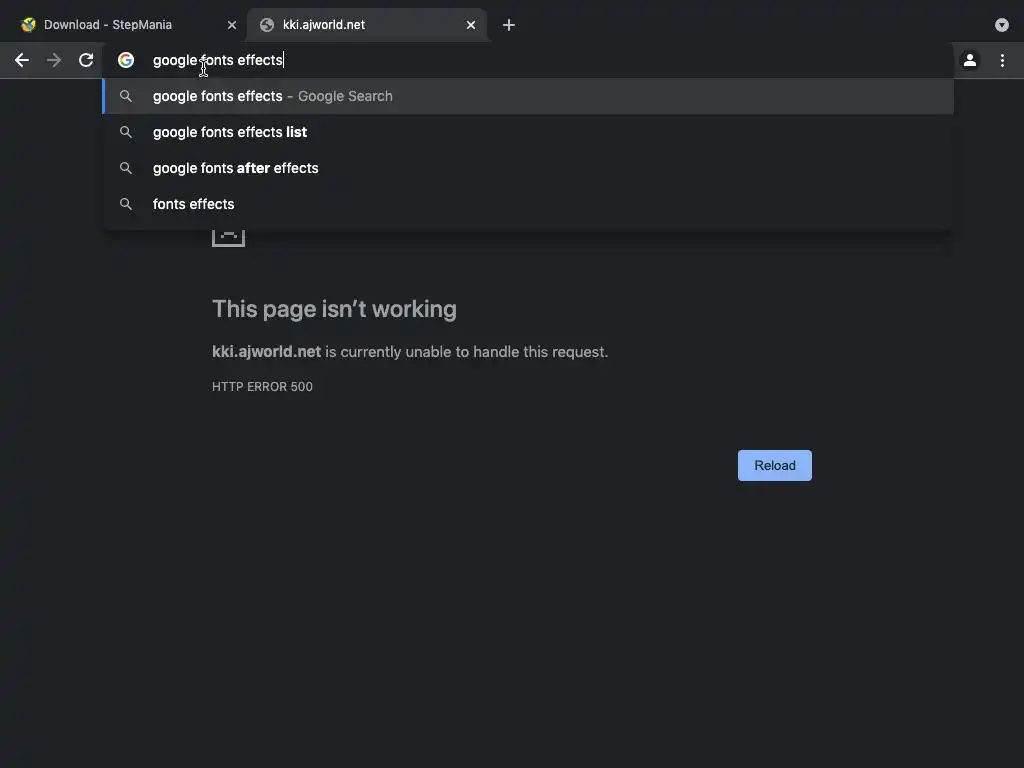The image size is (1024, 768).
Task: Close the Download - StepMania tab
Action: click(232, 25)
